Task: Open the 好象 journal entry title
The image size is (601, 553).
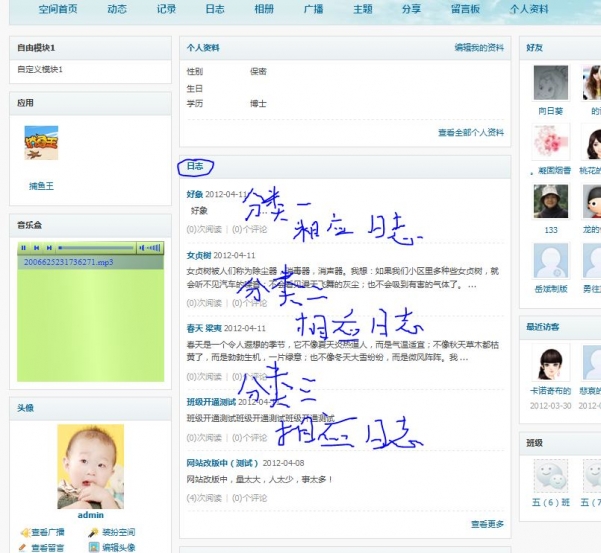Action: tap(195, 194)
